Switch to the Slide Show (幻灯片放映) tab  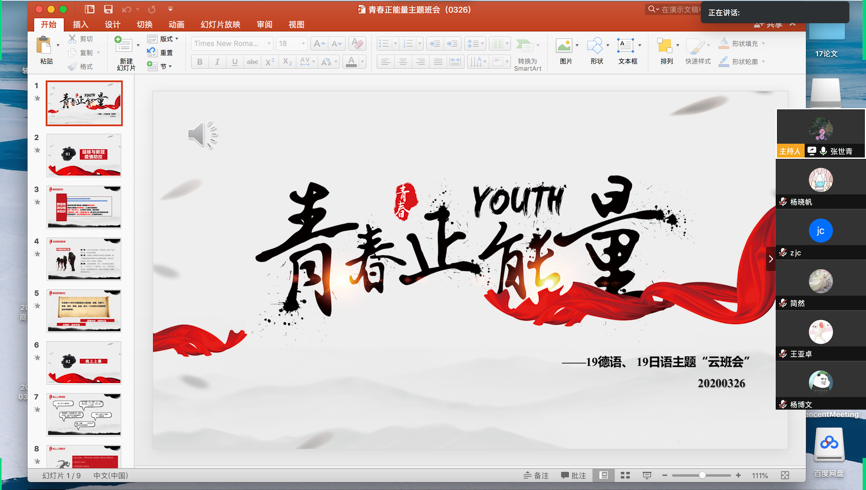coord(220,25)
